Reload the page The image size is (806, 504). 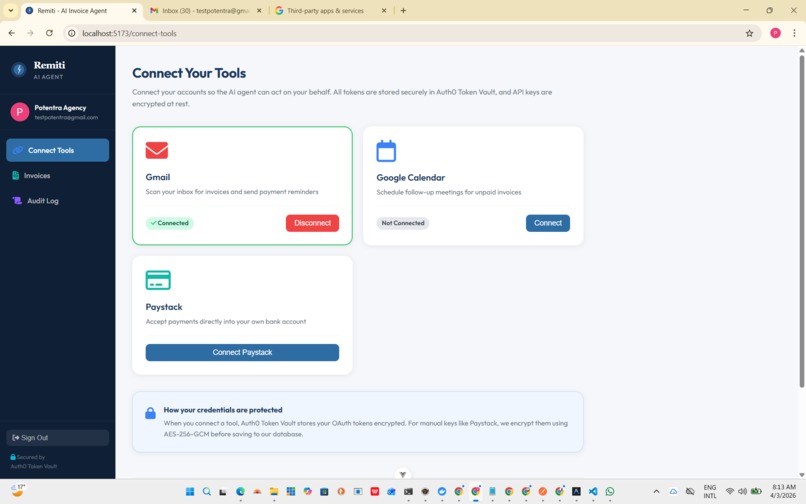click(x=49, y=33)
